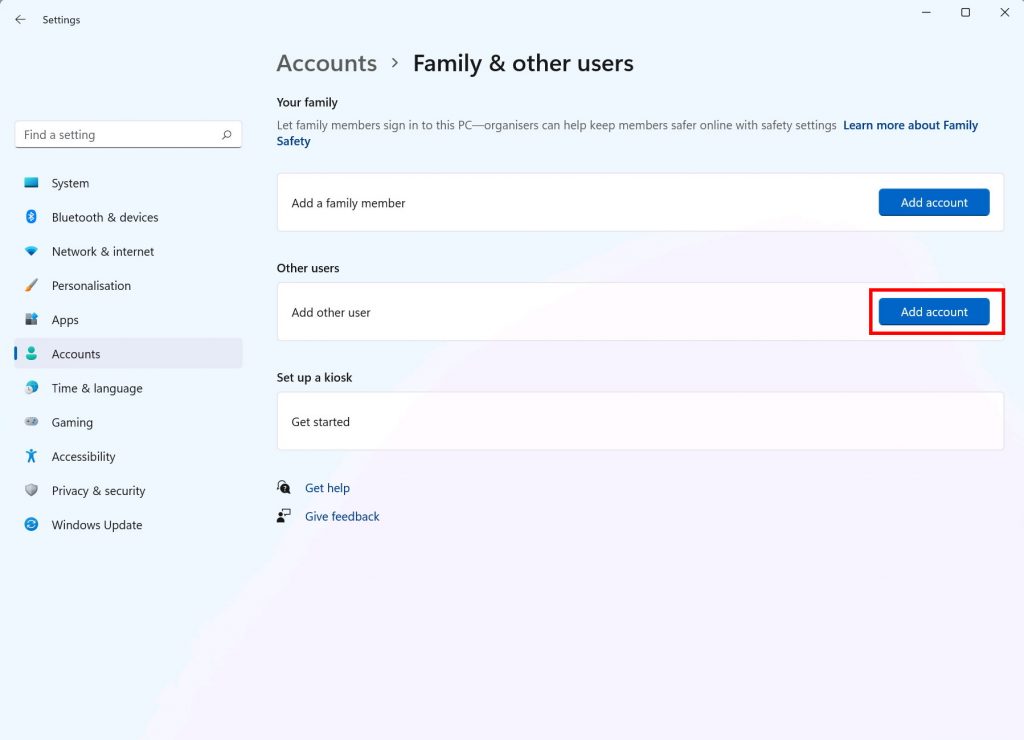Click the Get help question mark icon
This screenshot has height=740, width=1024.
pyautogui.click(x=283, y=488)
